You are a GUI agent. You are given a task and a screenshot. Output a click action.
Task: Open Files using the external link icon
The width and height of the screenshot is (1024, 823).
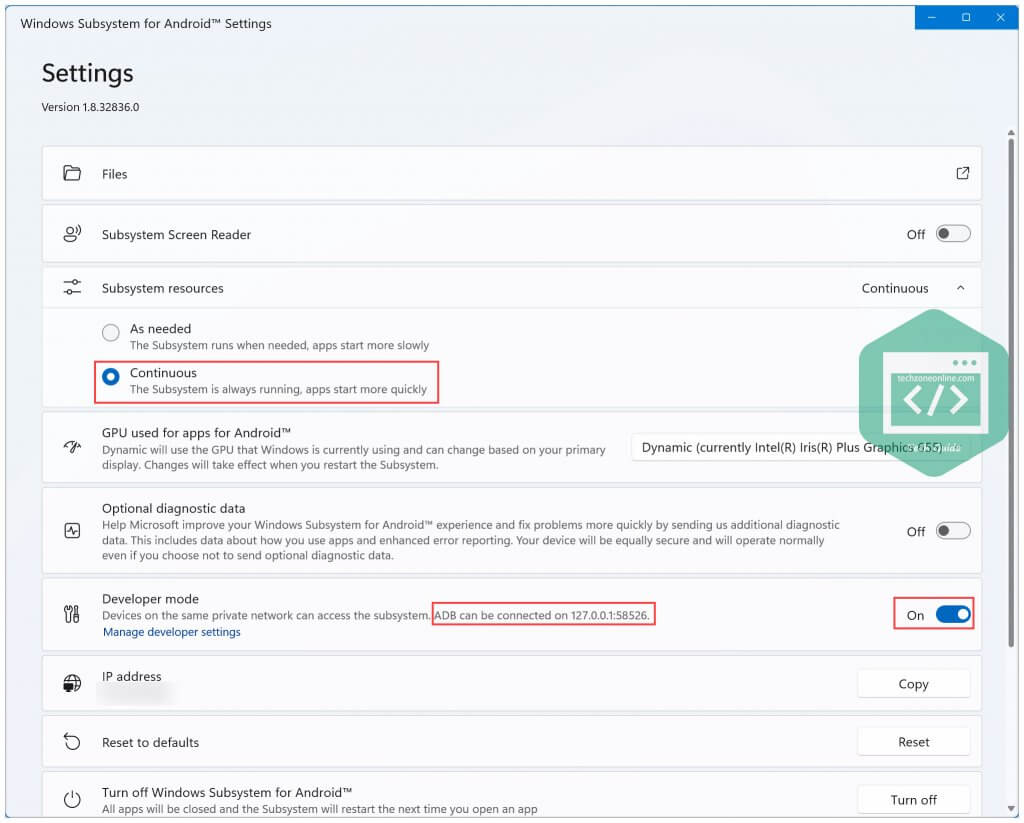tap(962, 172)
